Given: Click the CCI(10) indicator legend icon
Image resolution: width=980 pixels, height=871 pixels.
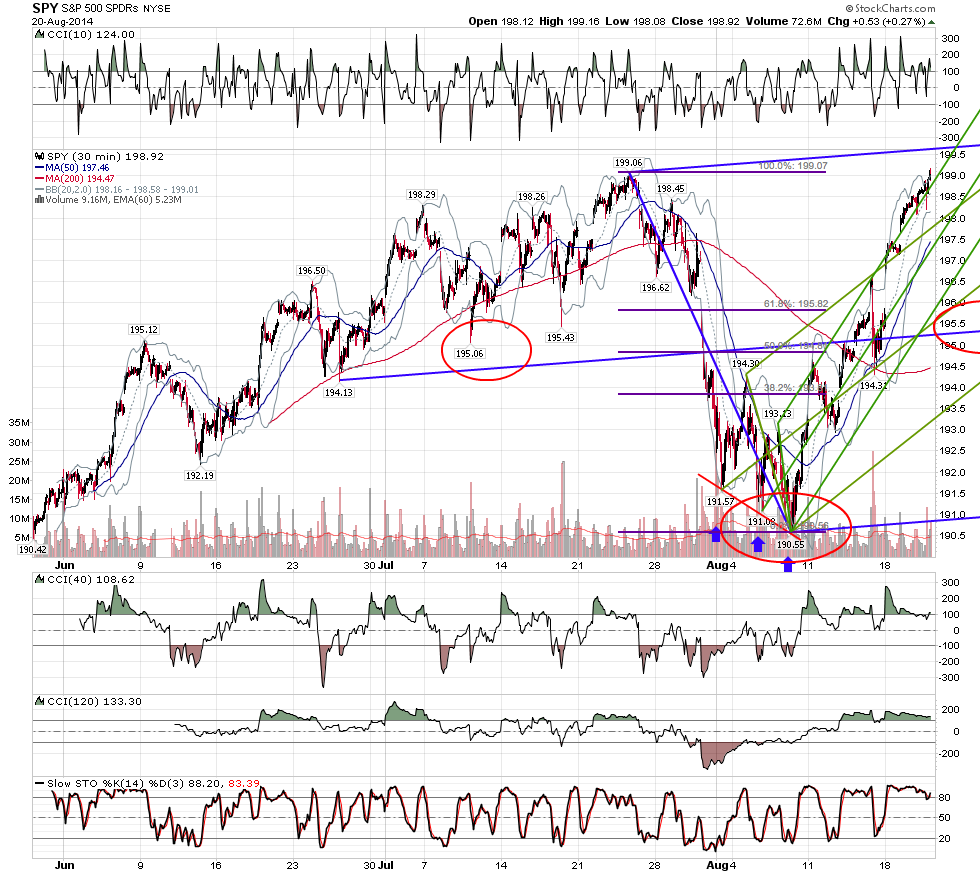Looking at the screenshot, I should (40, 34).
